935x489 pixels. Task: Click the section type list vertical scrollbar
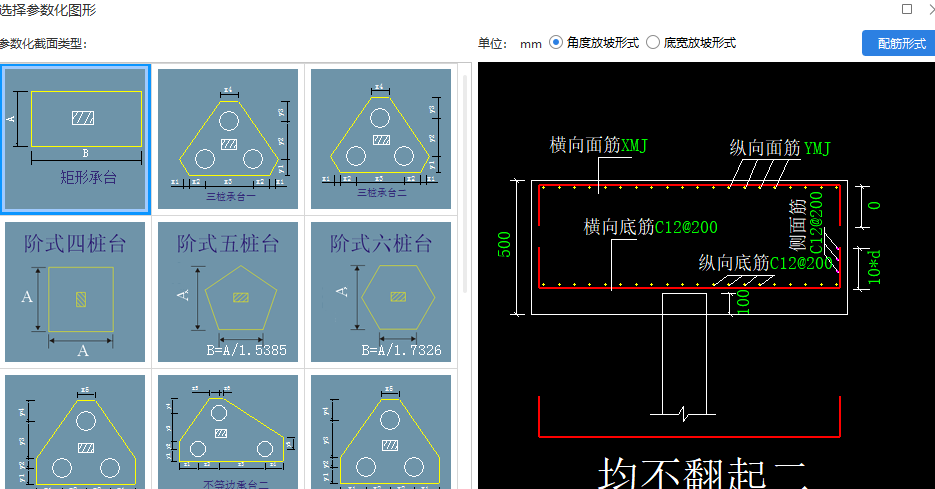coord(465,183)
